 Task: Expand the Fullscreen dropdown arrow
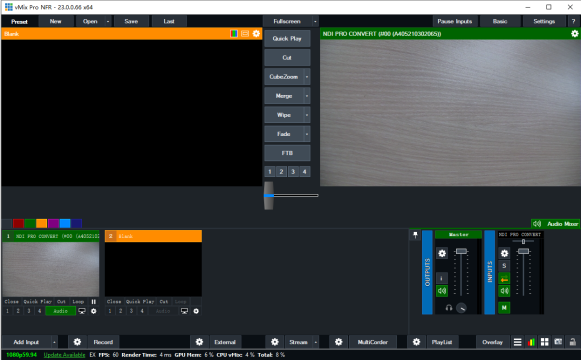pos(315,21)
